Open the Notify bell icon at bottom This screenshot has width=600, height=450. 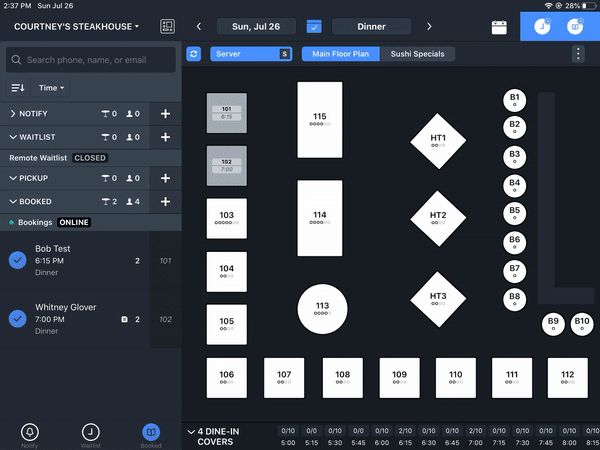coord(30,433)
